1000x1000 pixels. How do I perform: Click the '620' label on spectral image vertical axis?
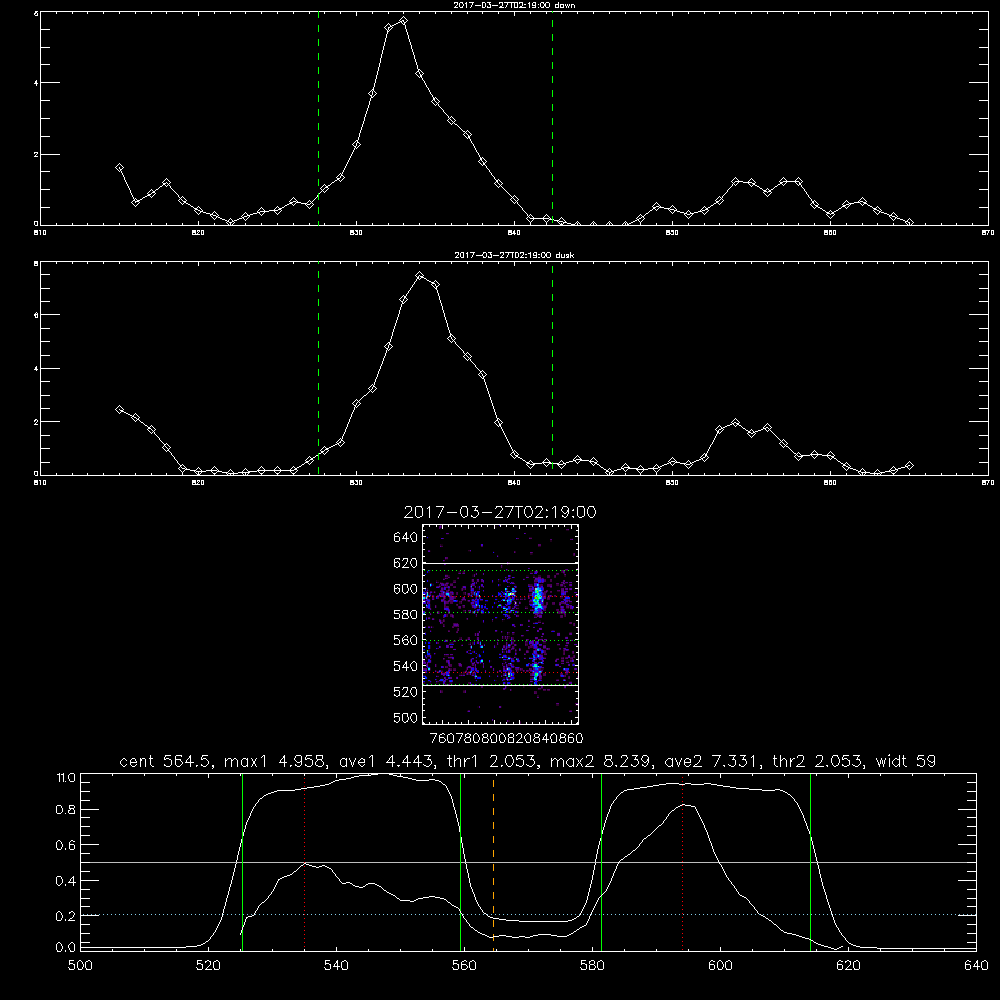point(406,563)
